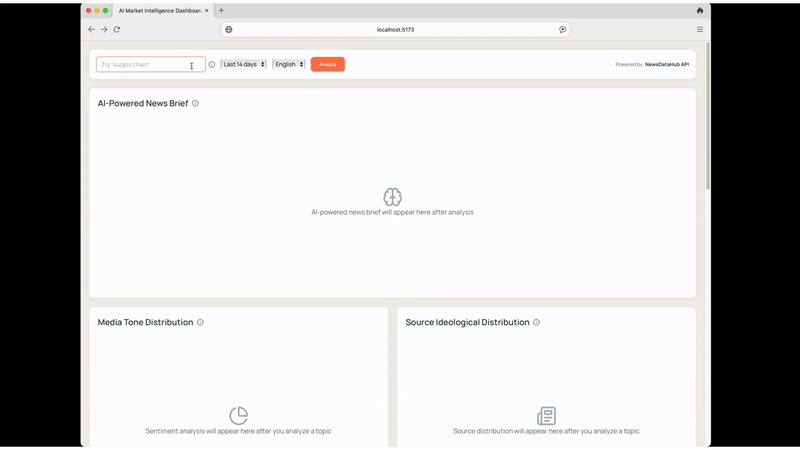This screenshot has width=800, height=450.
Task: Click the browser forward arrow
Action: click(x=104, y=30)
